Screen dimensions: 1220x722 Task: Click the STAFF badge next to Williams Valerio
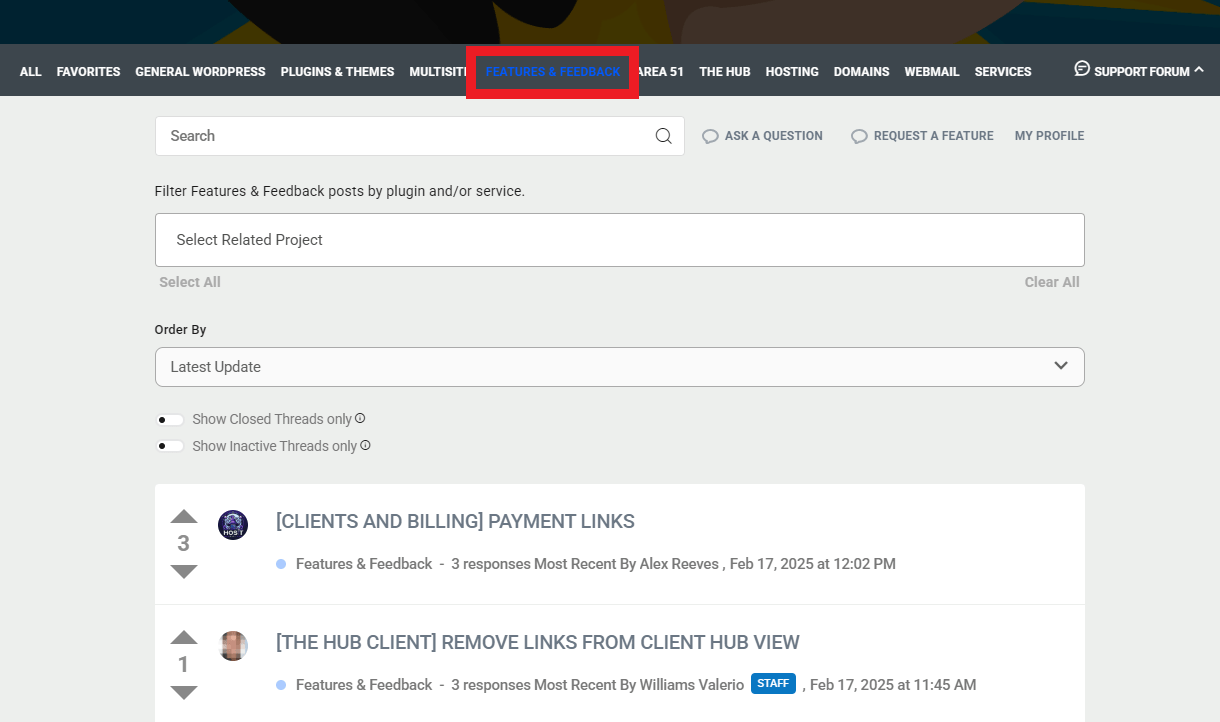point(773,684)
